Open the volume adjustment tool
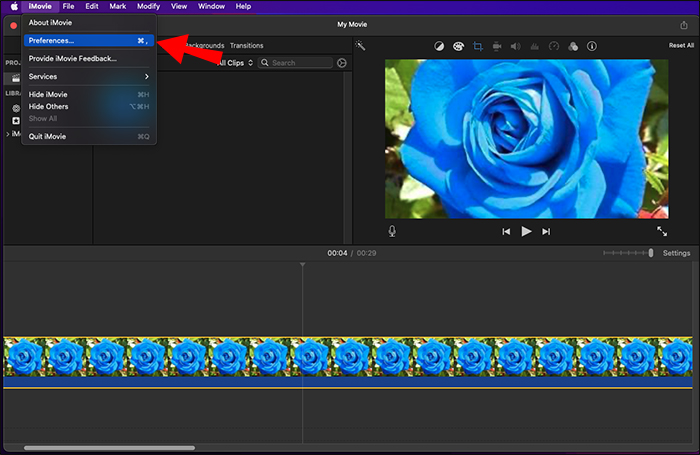The width and height of the screenshot is (700, 455). tap(515, 46)
